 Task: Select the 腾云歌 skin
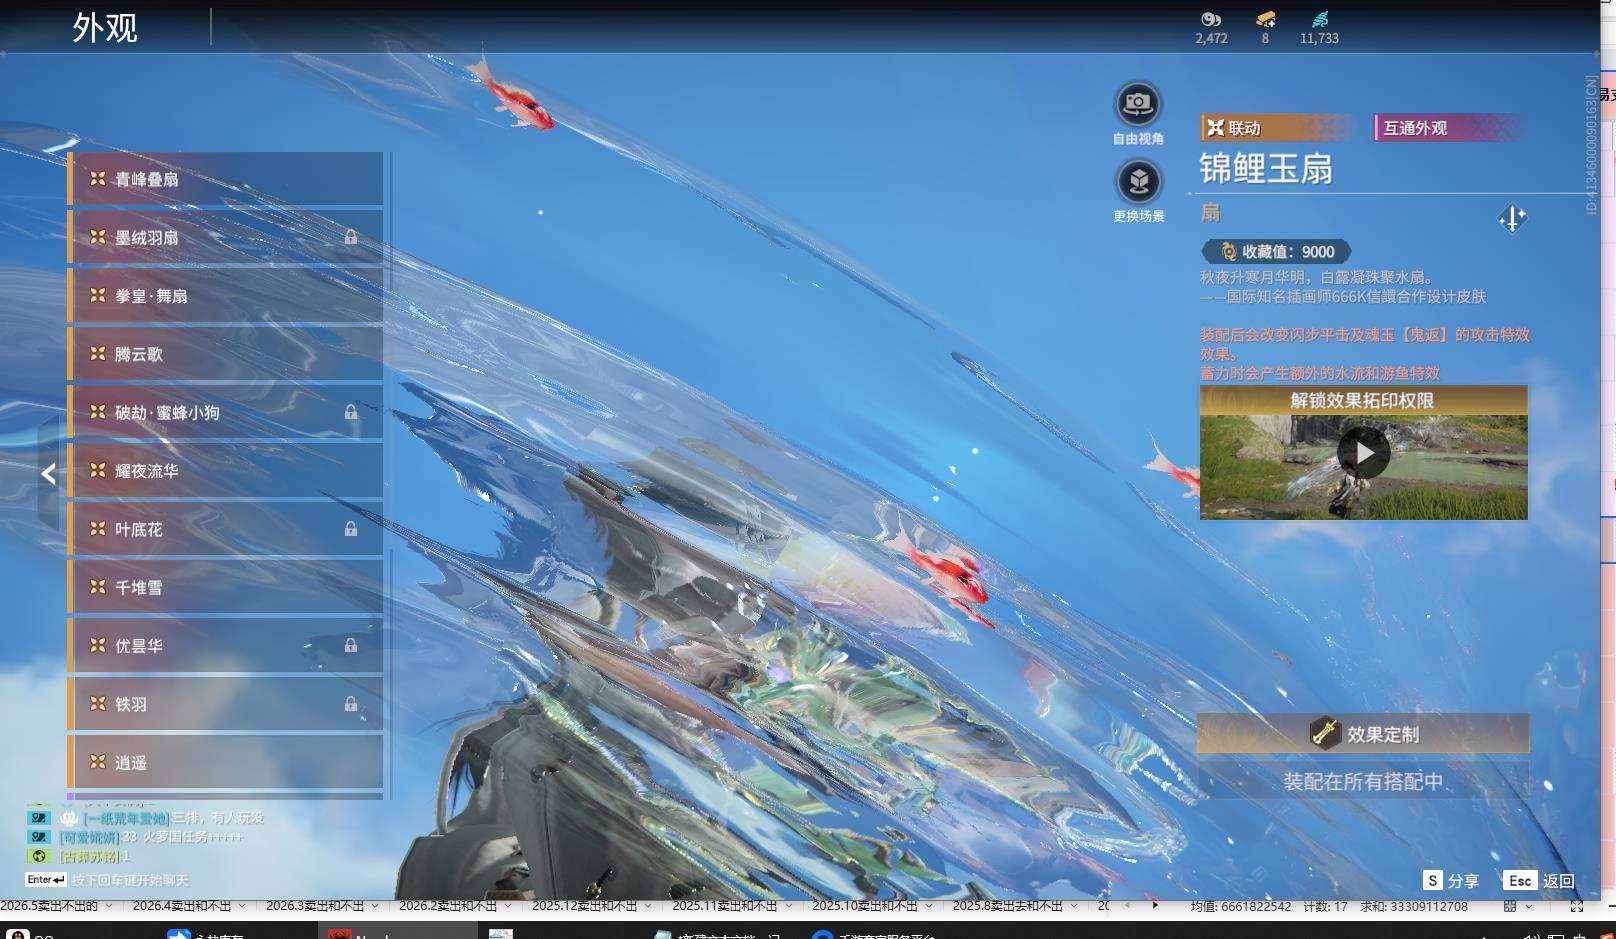(225, 354)
